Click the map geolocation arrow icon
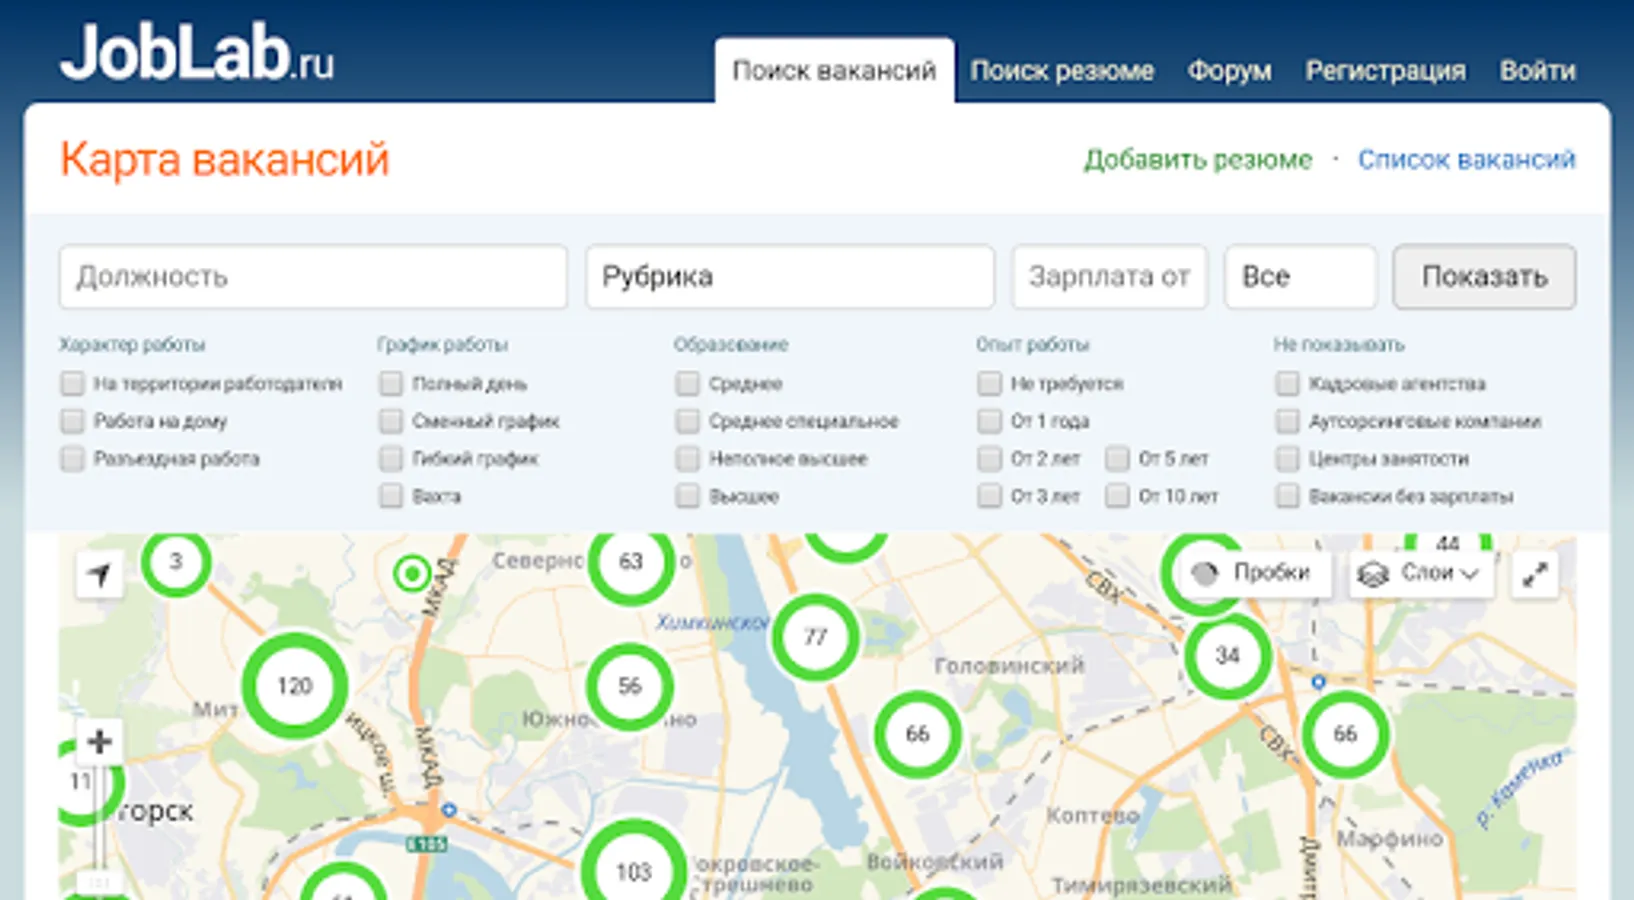Image resolution: width=1634 pixels, height=900 pixels. point(99,574)
